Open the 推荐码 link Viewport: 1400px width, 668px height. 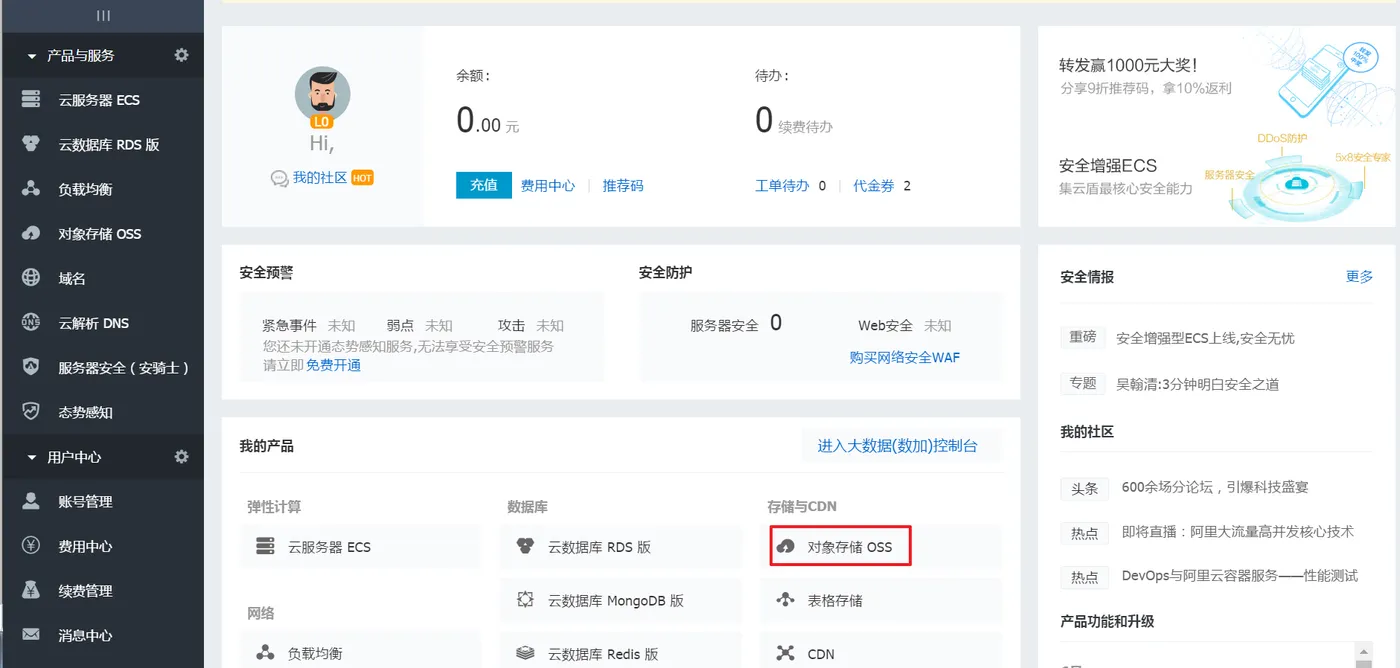click(x=623, y=185)
